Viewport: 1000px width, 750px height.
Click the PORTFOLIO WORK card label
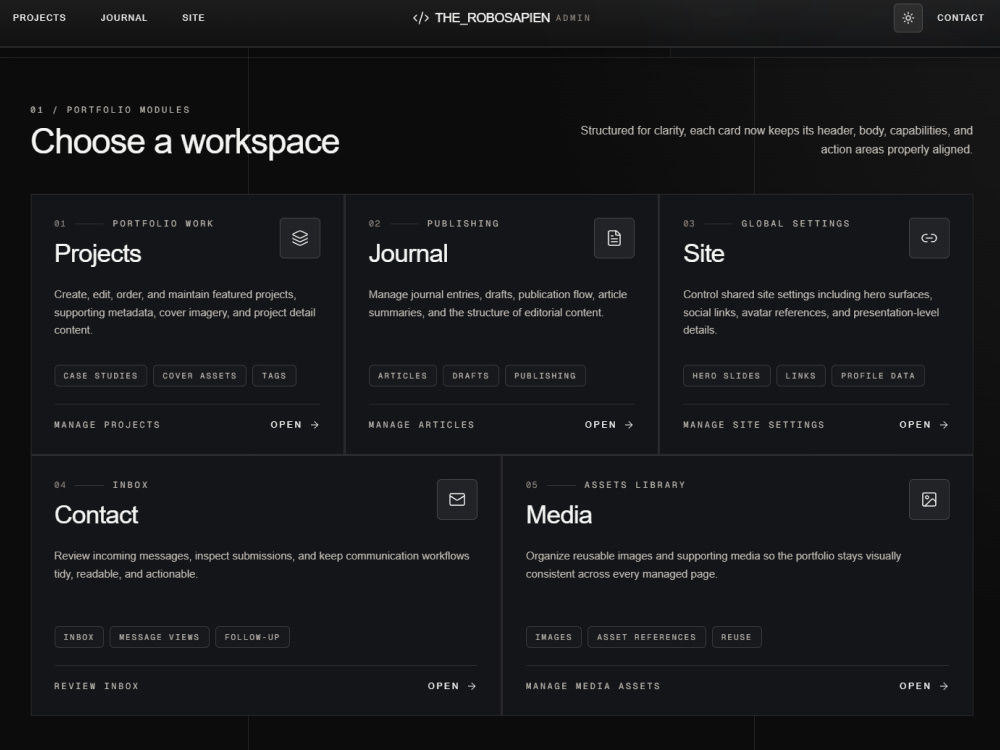(163, 224)
